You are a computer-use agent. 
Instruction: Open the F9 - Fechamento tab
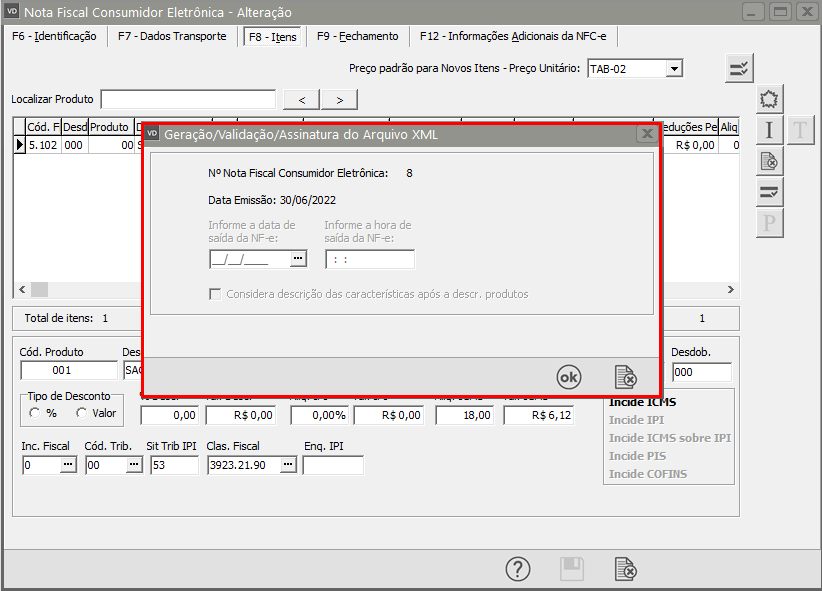click(358, 36)
